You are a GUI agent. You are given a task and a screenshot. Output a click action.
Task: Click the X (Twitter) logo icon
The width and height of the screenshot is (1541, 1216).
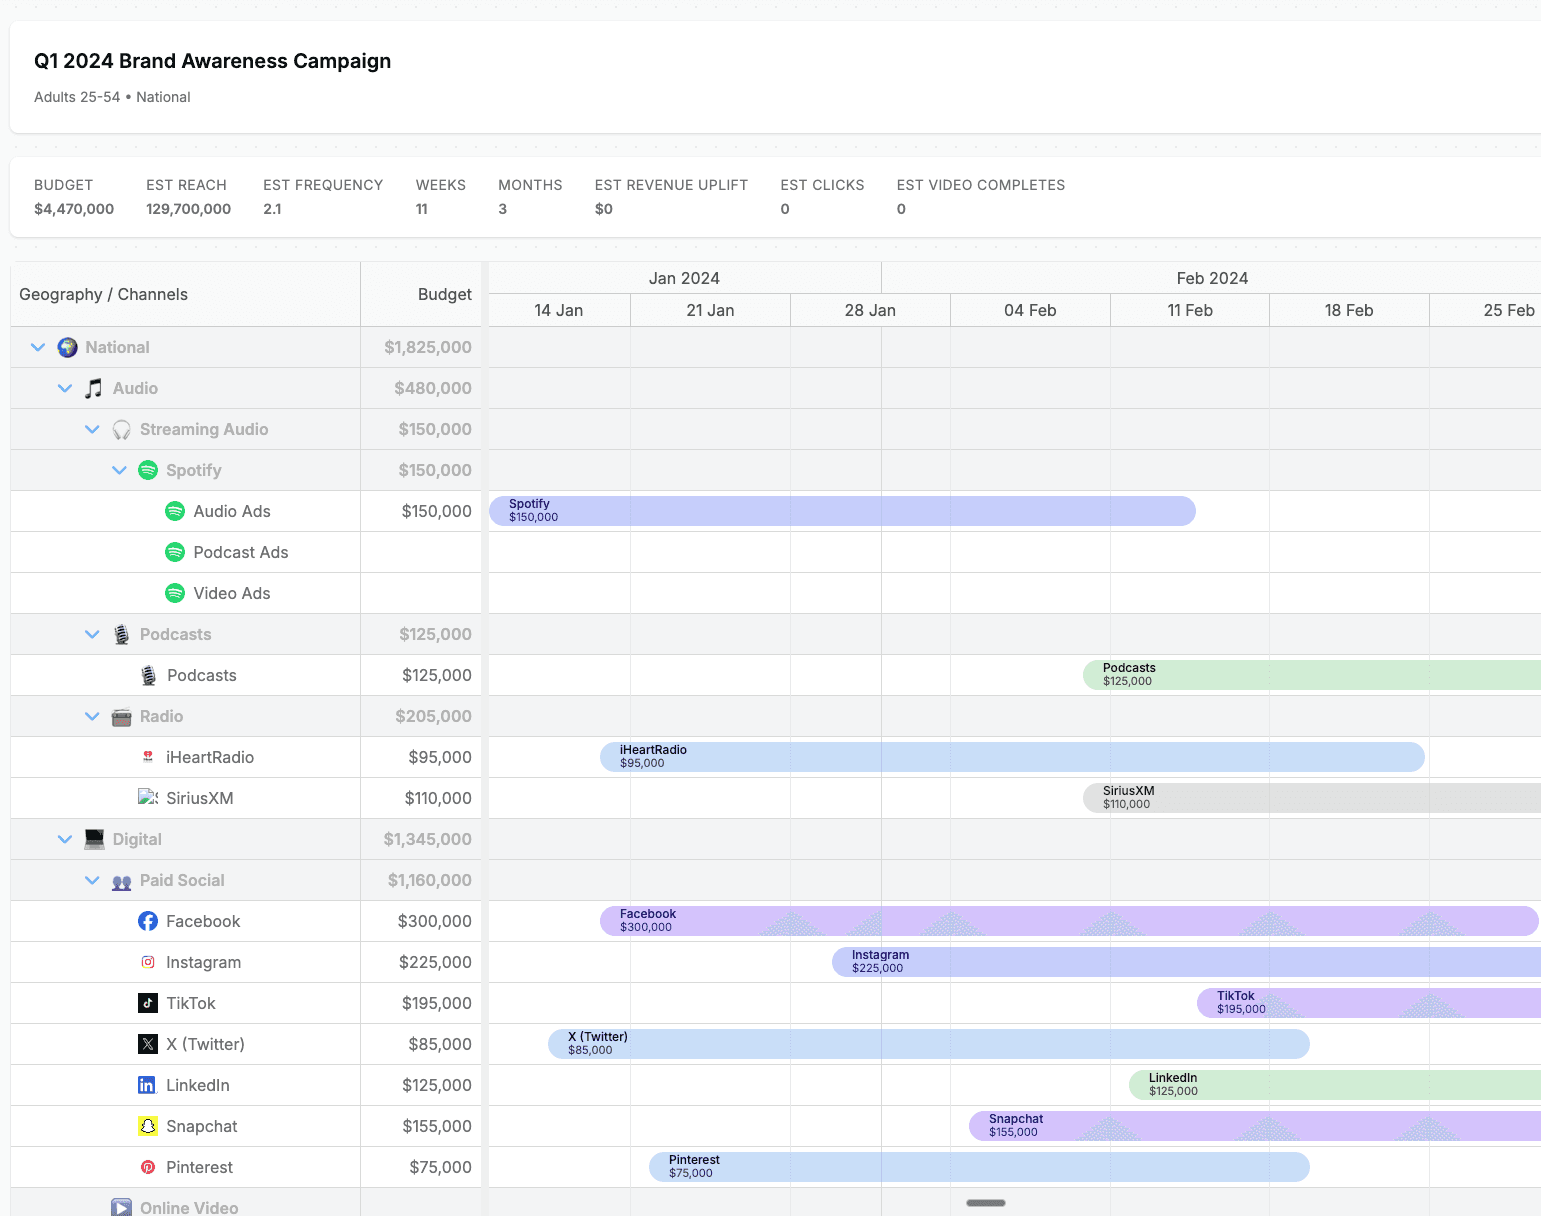coord(148,1044)
